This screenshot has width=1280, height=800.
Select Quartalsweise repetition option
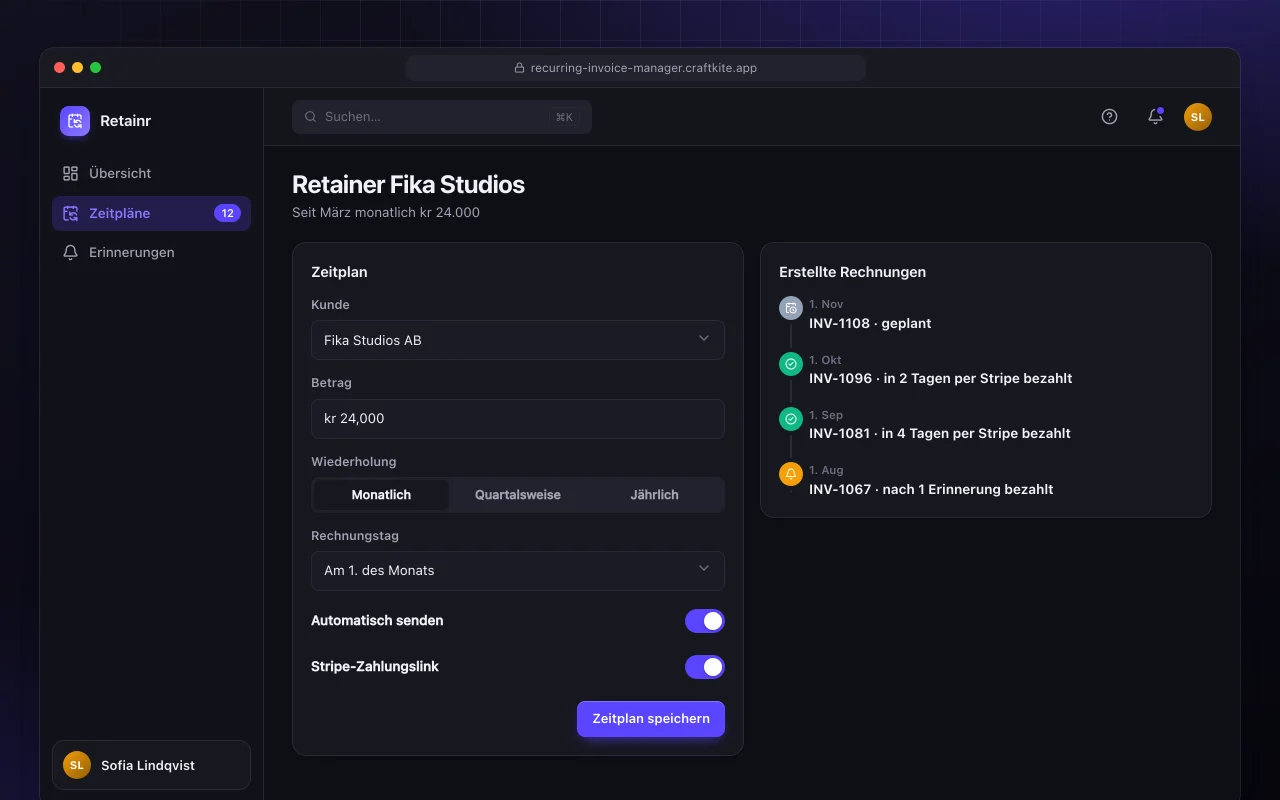click(518, 495)
